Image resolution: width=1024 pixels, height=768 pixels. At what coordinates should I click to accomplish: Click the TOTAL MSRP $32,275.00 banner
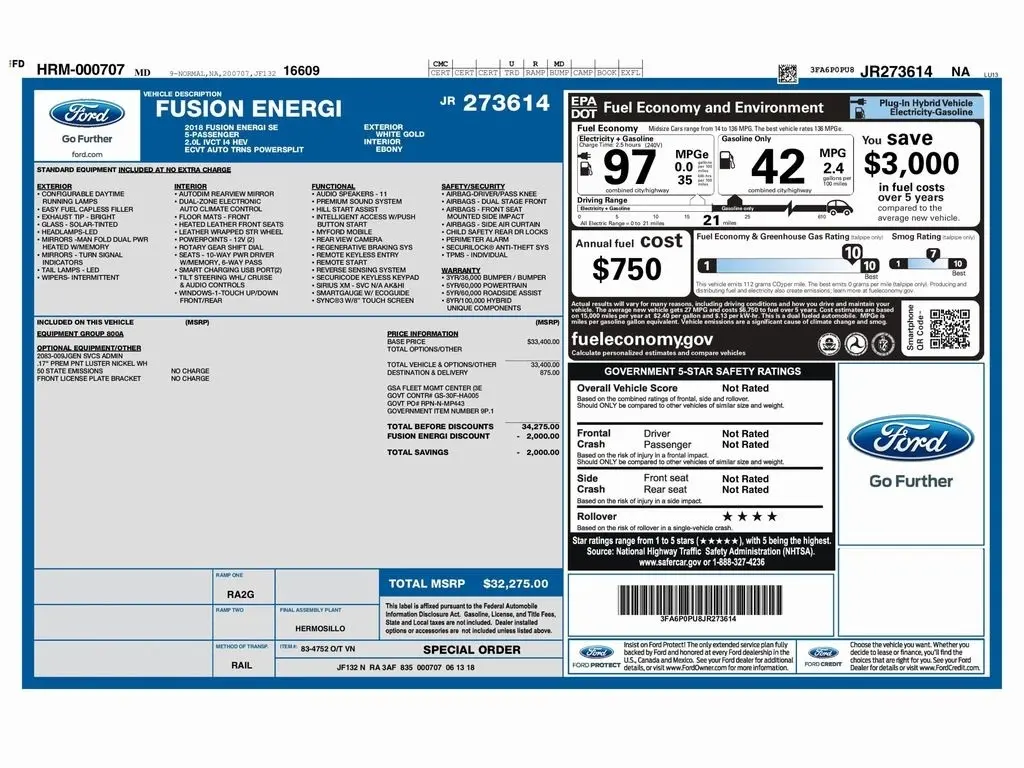click(x=470, y=584)
